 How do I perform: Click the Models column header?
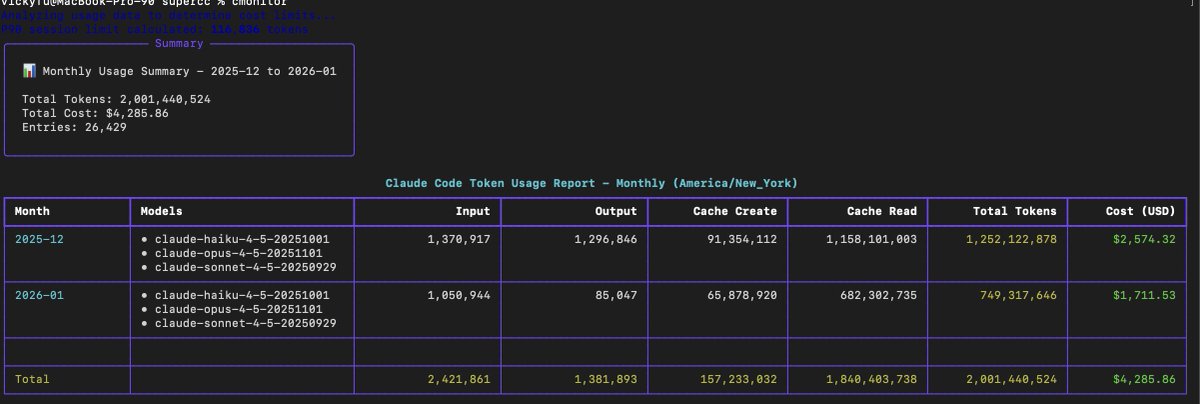click(x=161, y=212)
